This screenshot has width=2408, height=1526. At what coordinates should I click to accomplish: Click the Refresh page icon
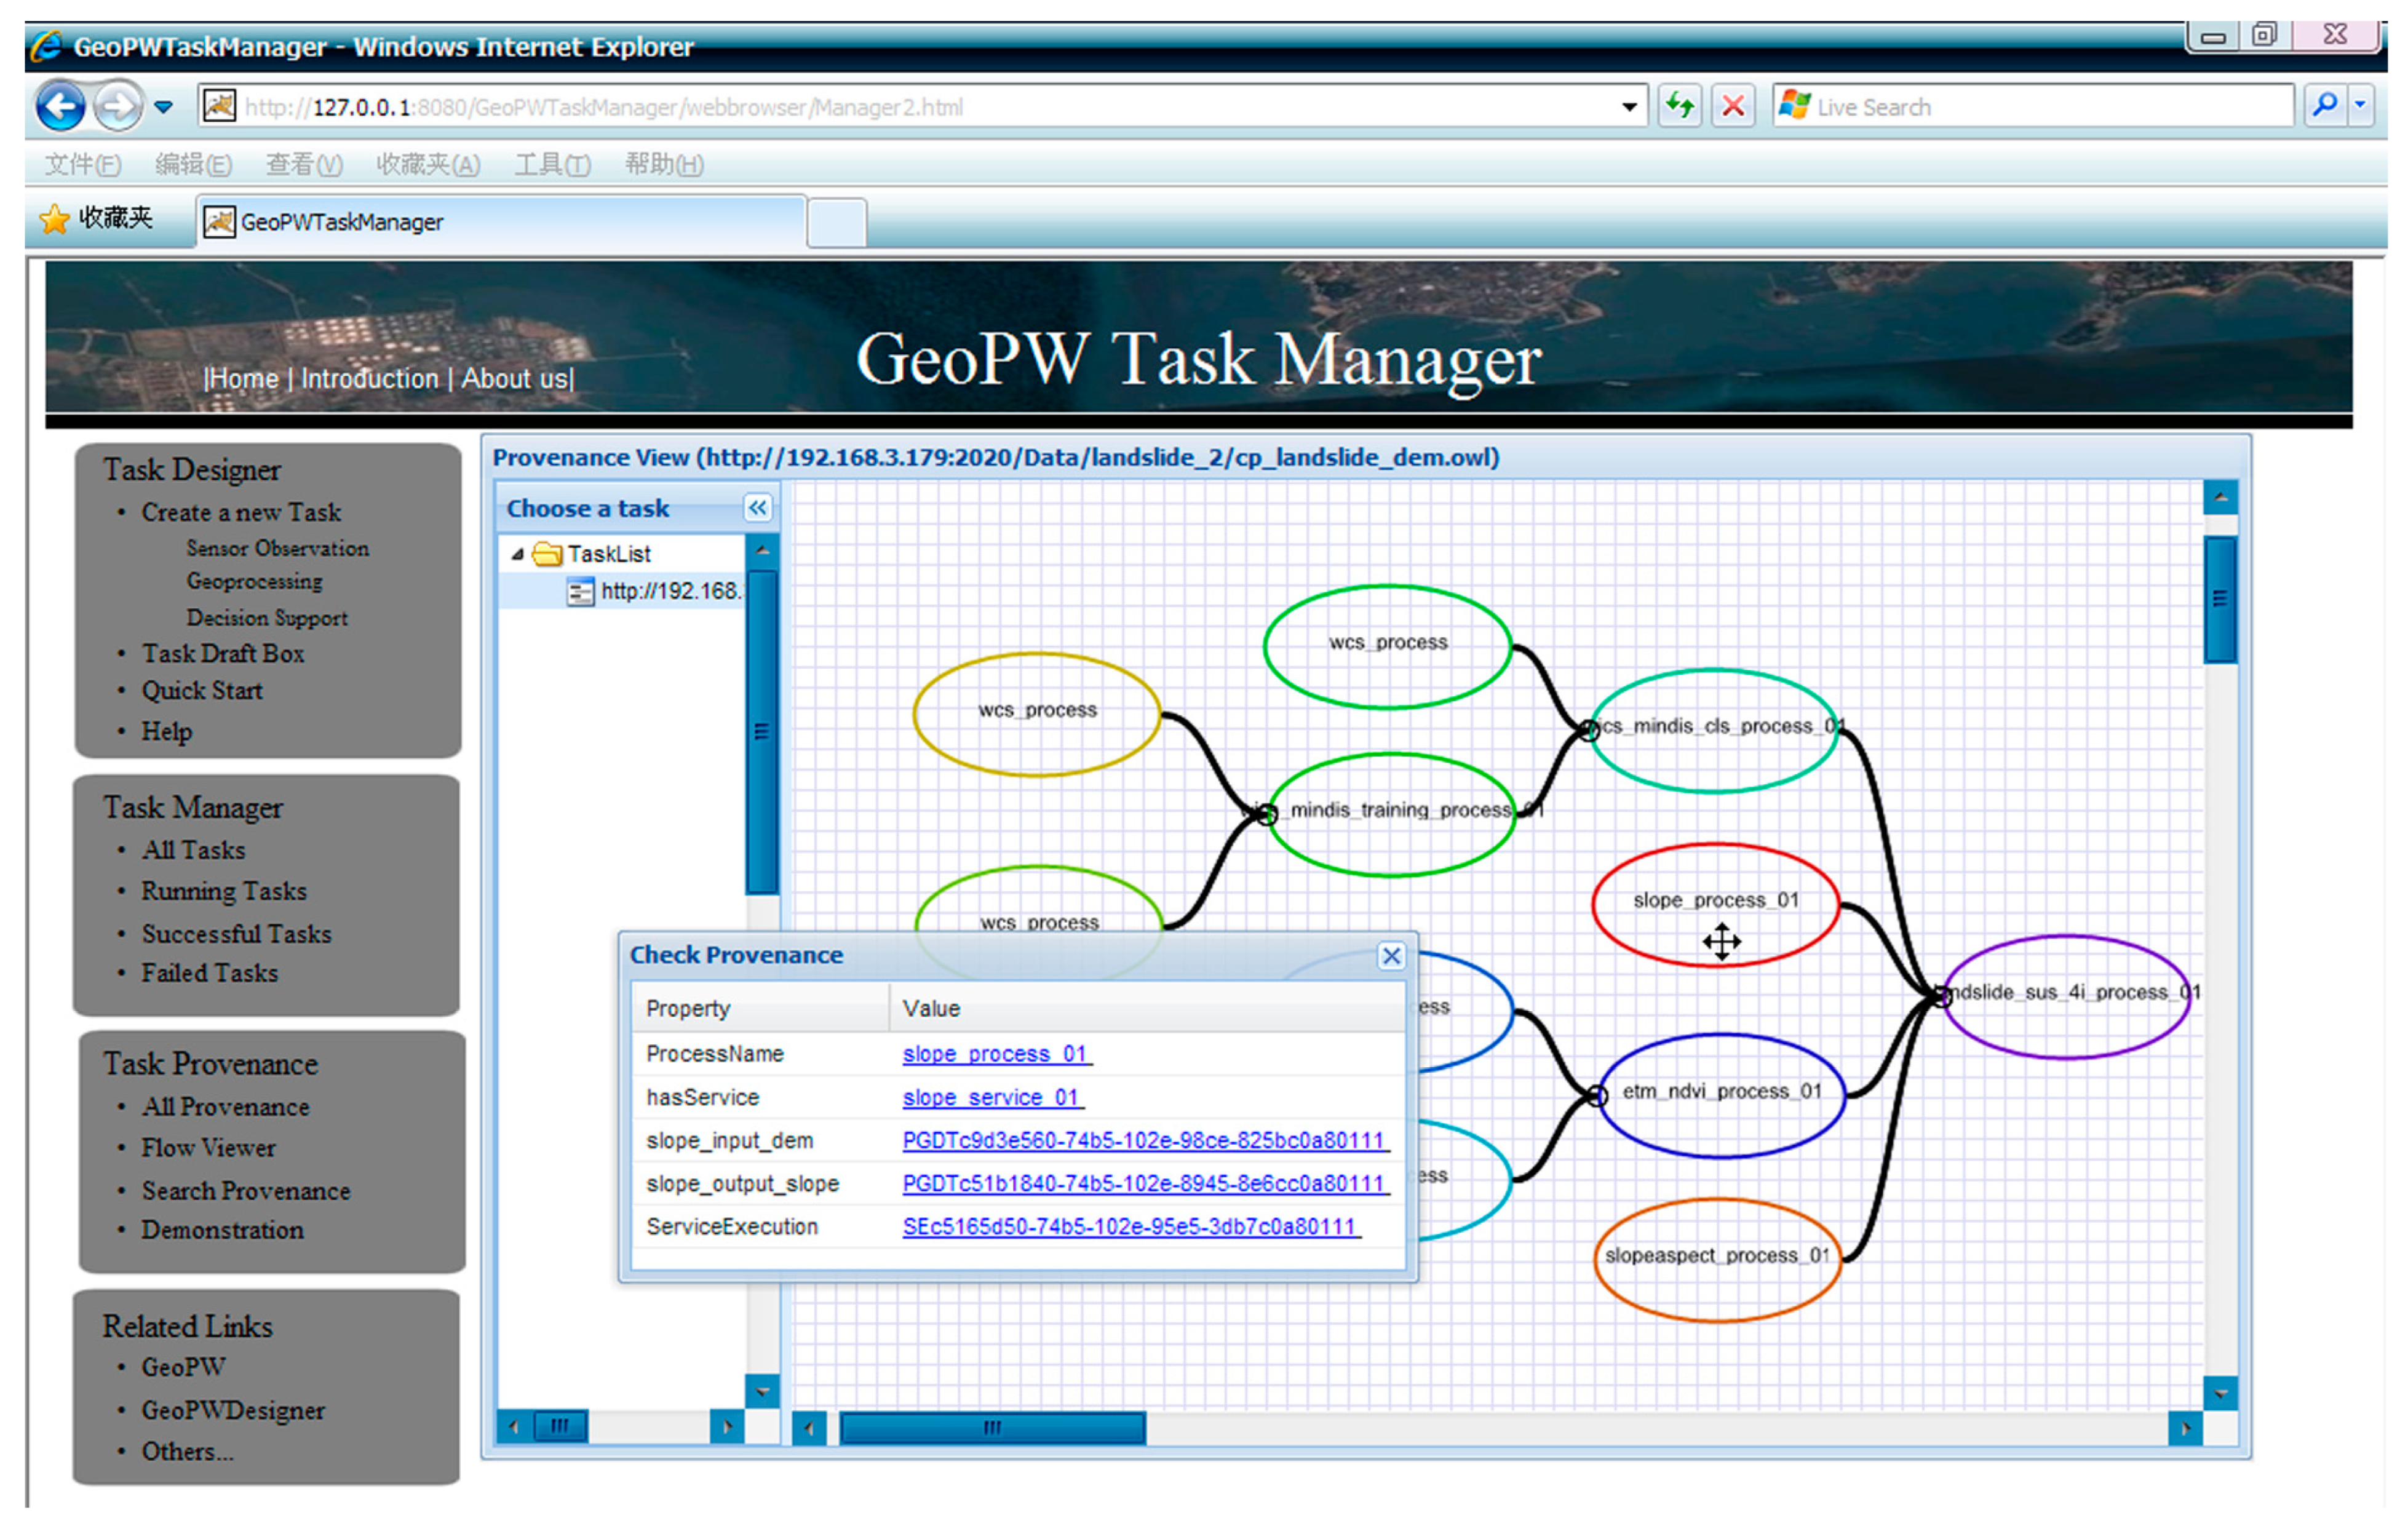(1679, 106)
